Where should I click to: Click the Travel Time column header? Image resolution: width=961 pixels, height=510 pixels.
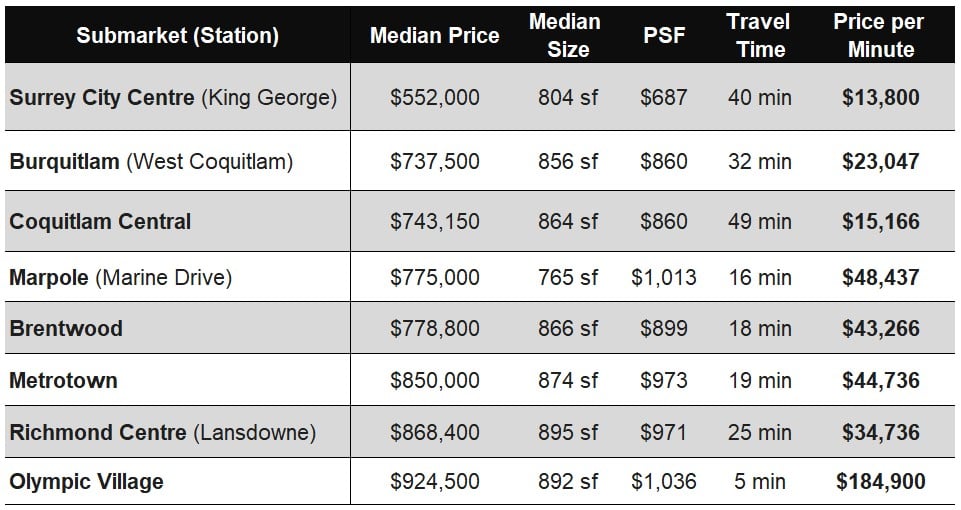(x=759, y=35)
